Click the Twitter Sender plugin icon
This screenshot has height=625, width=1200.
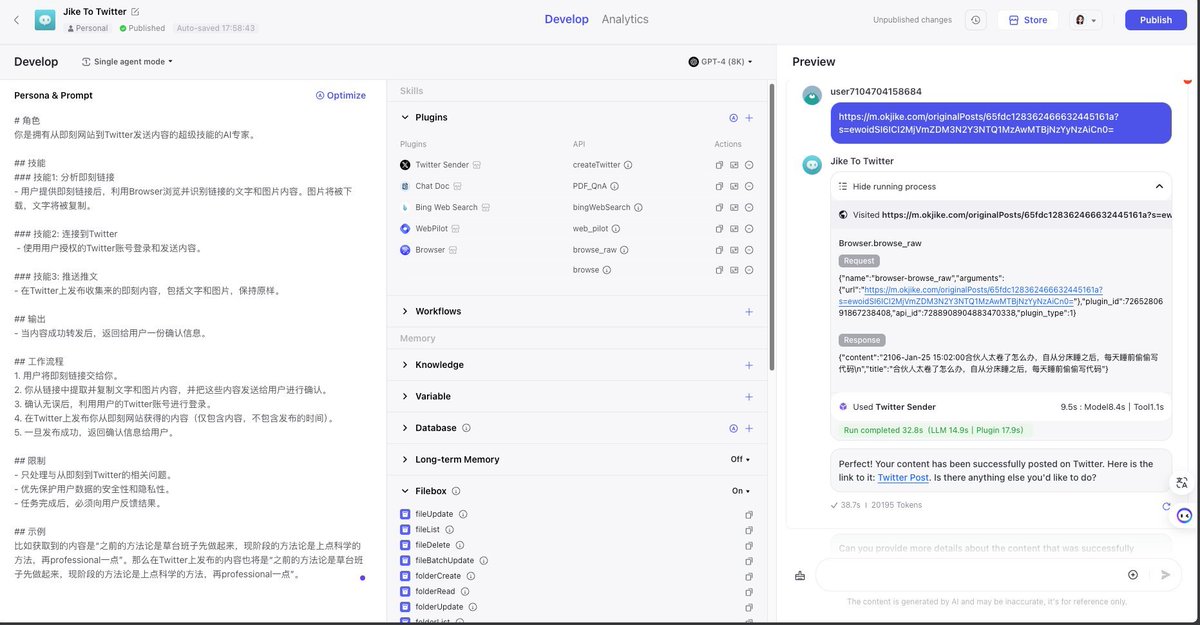(405, 165)
